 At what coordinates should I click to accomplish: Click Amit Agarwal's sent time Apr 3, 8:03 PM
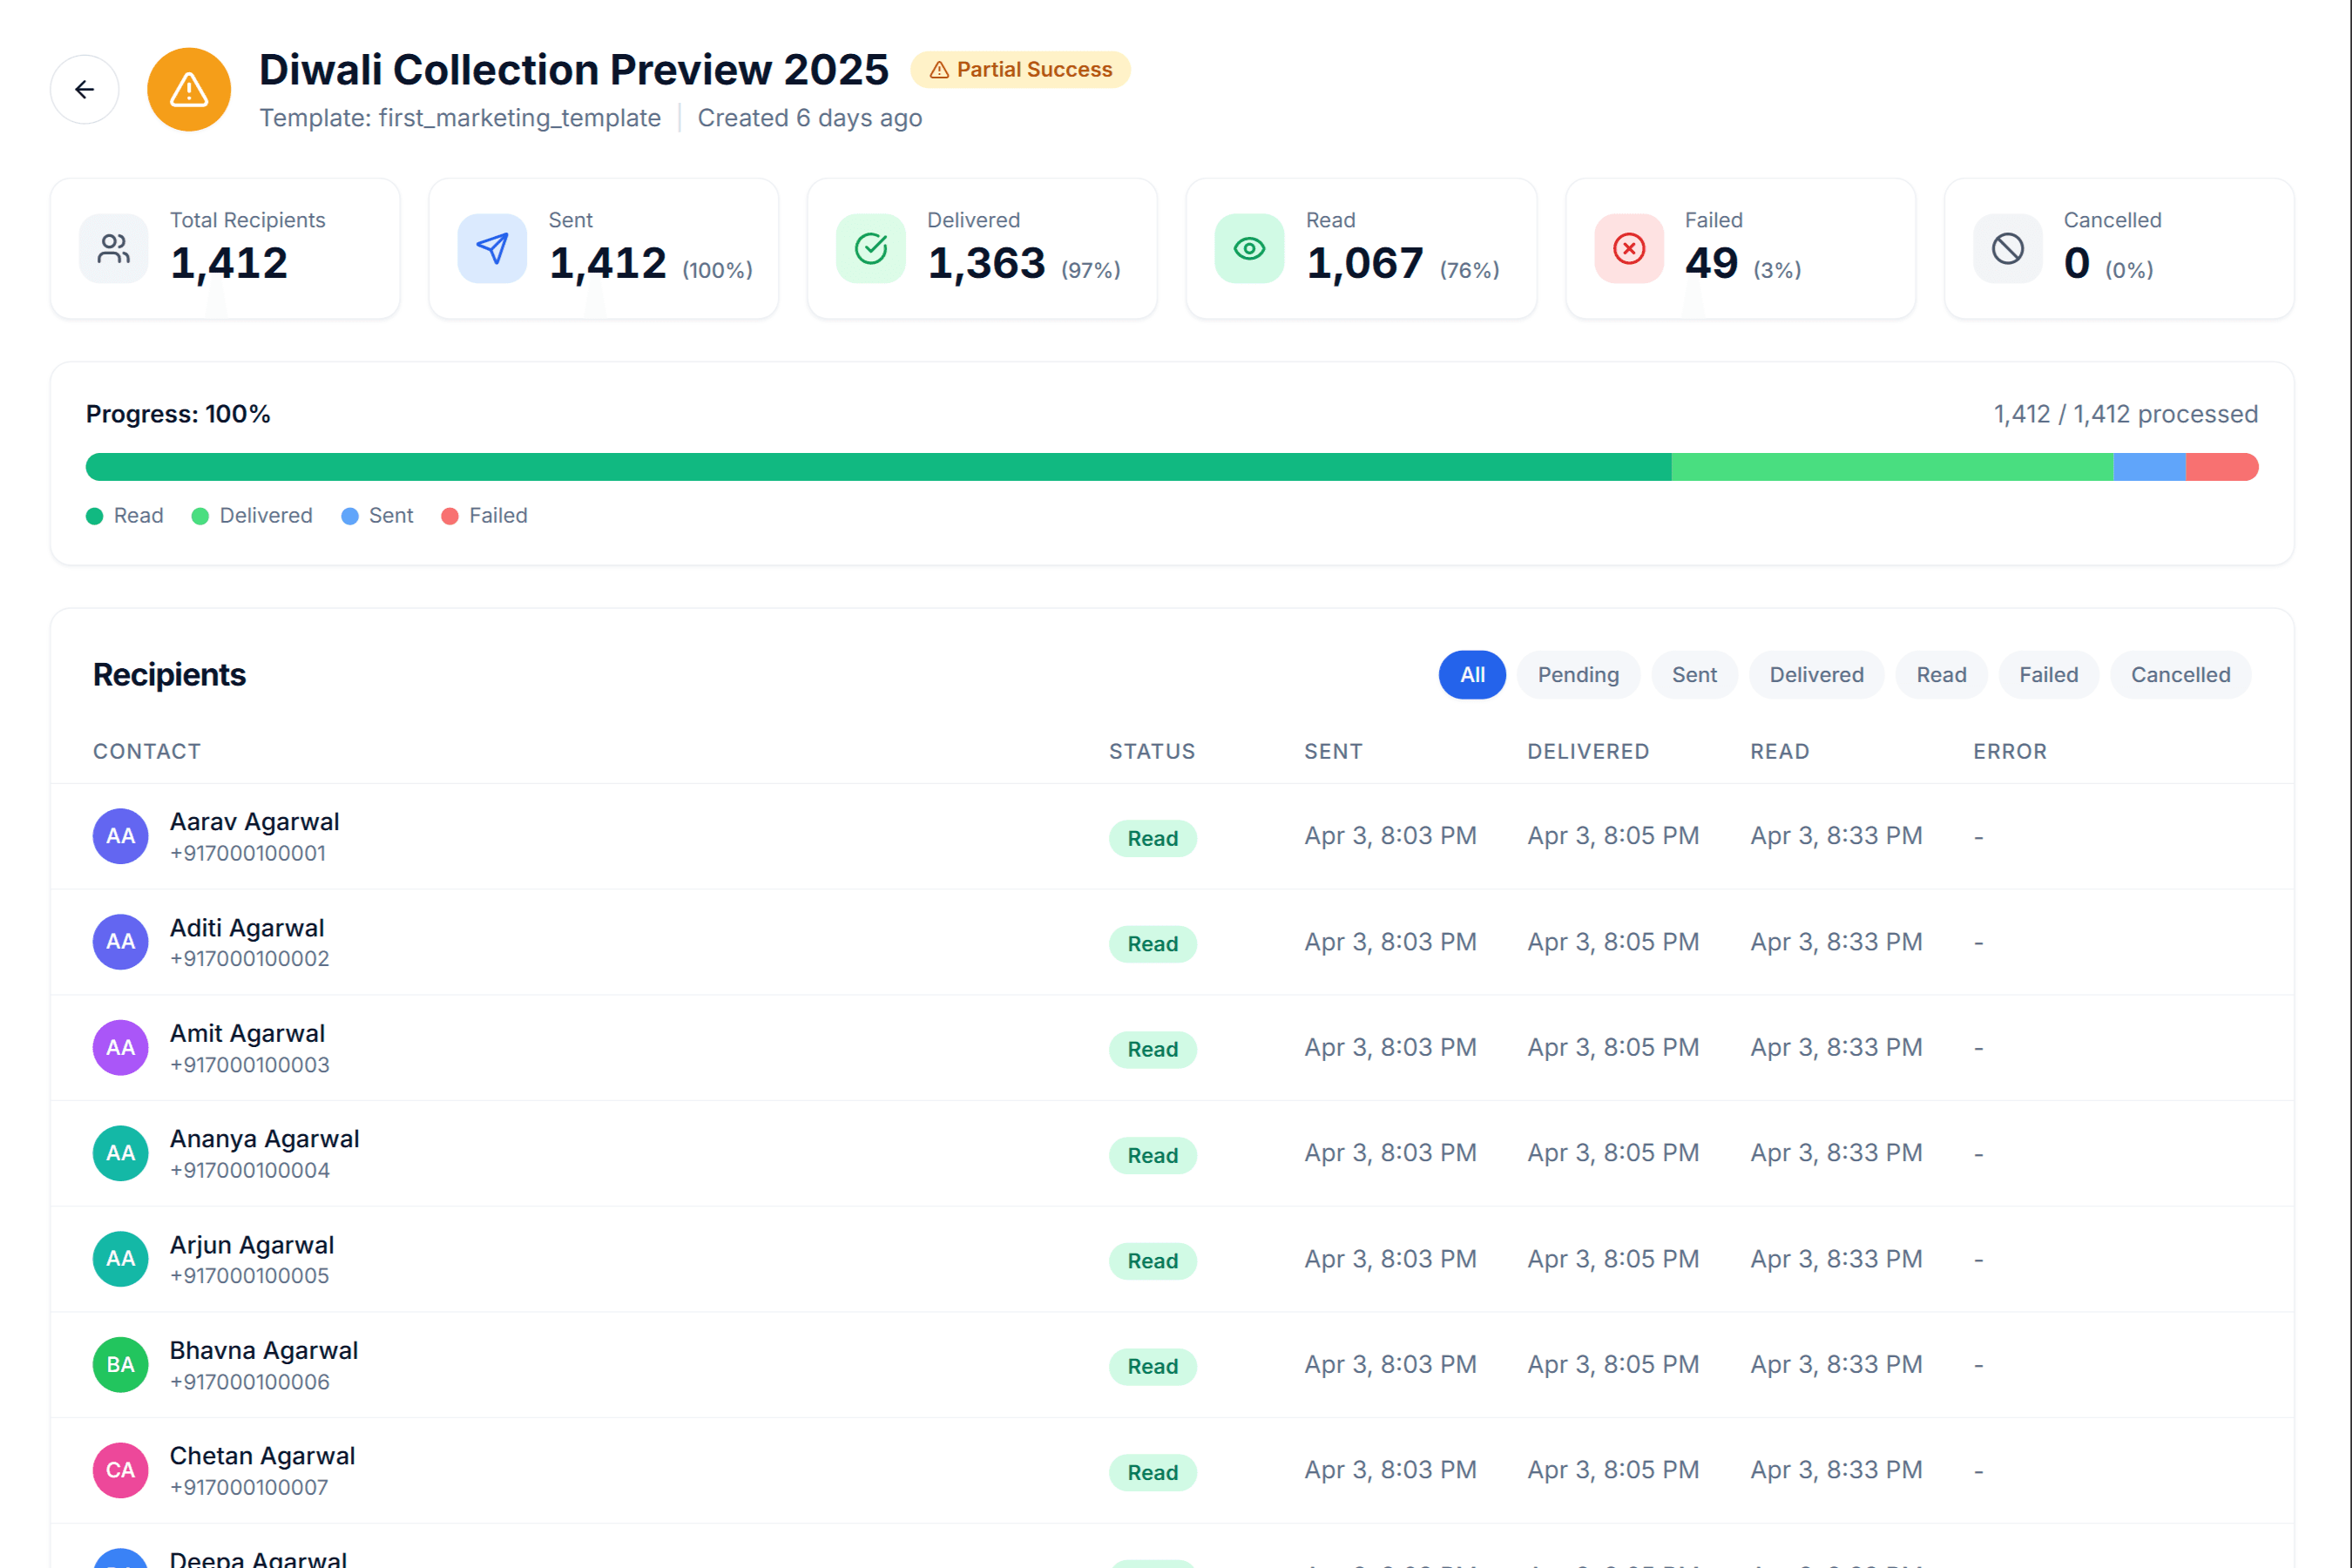[1390, 1047]
